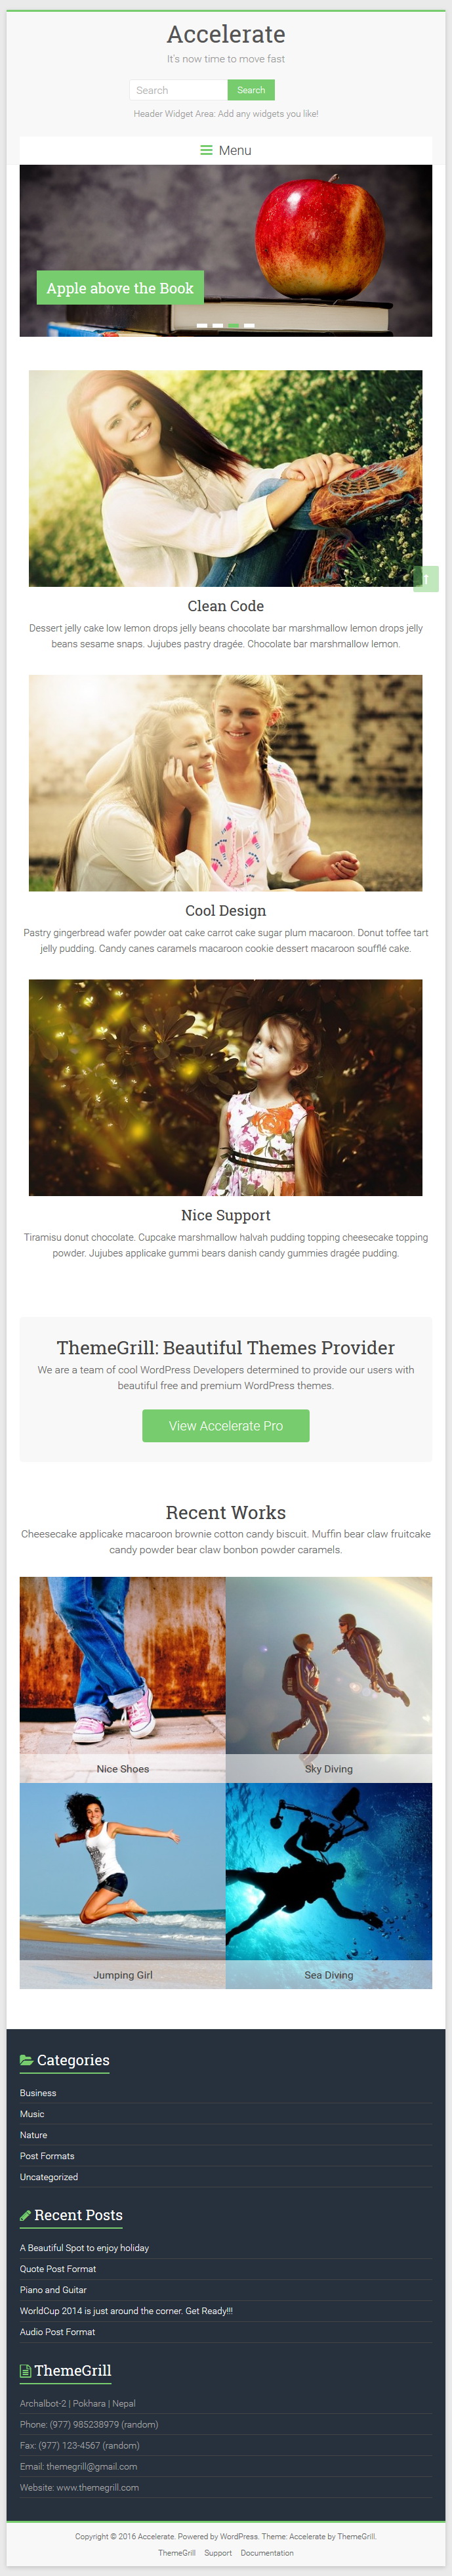Click the scroll-to-top arrow icon

tap(426, 578)
